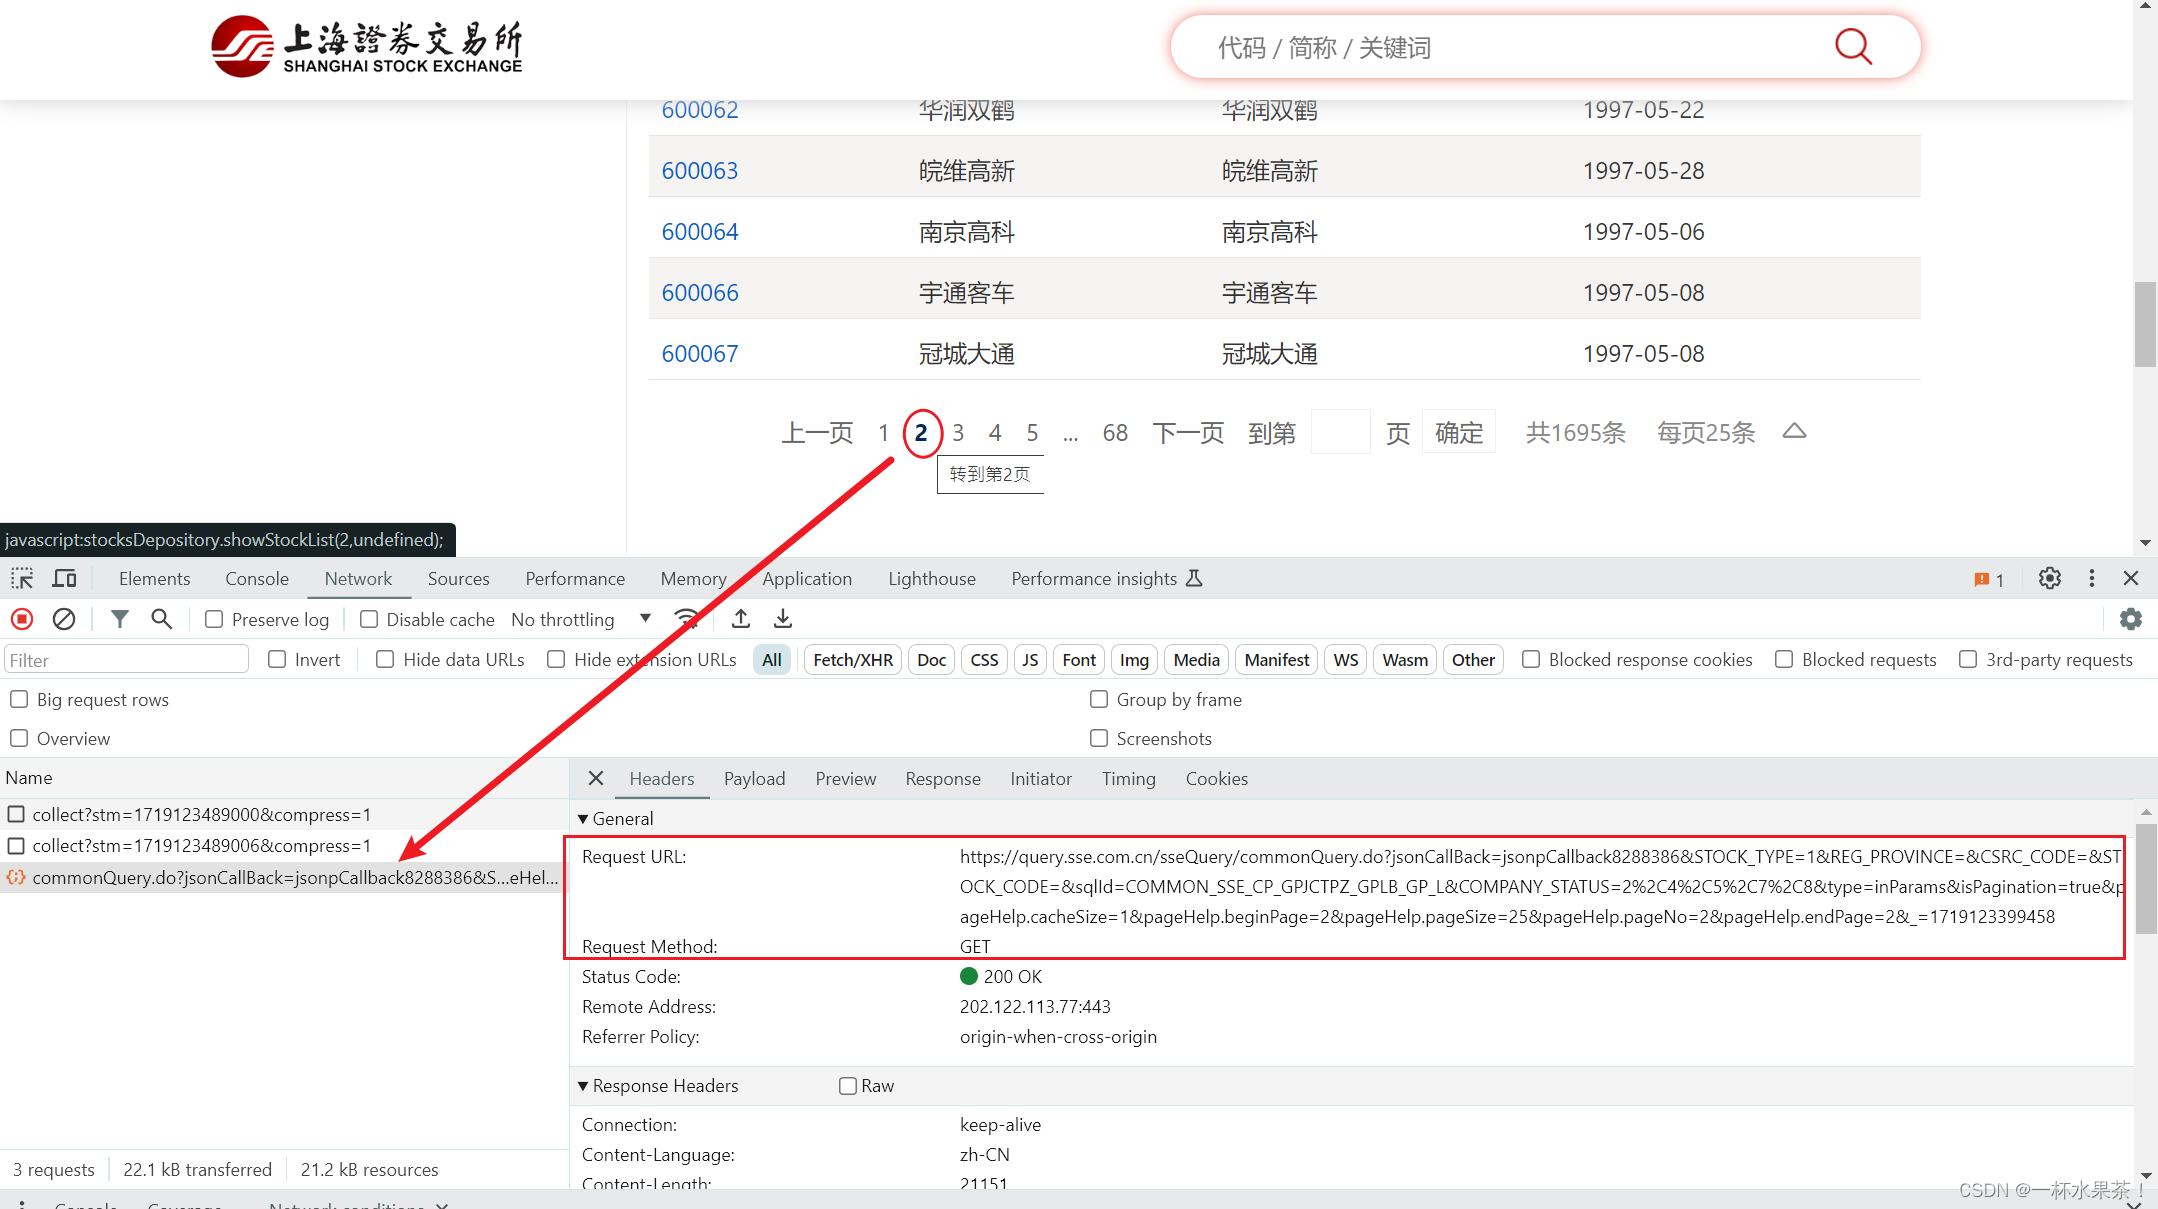The width and height of the screenshot is (2158, 1209).
Task: Click the clear requests icon
Action: tap(62, 619)
